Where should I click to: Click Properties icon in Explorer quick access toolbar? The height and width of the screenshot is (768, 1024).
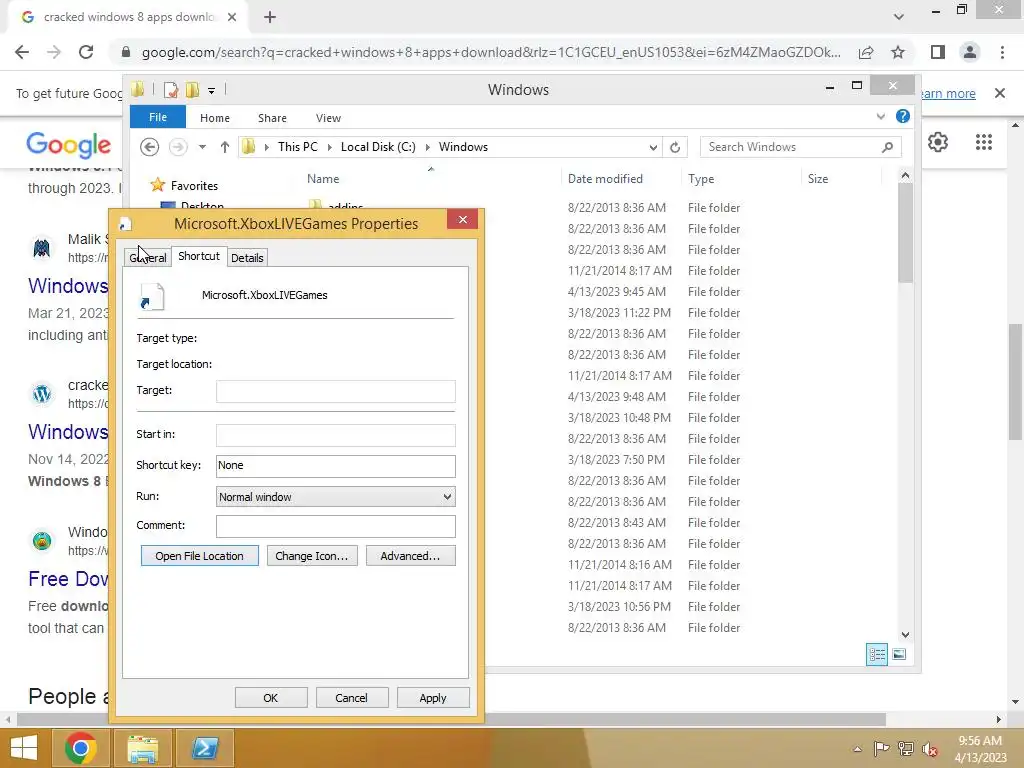point(171,90)
